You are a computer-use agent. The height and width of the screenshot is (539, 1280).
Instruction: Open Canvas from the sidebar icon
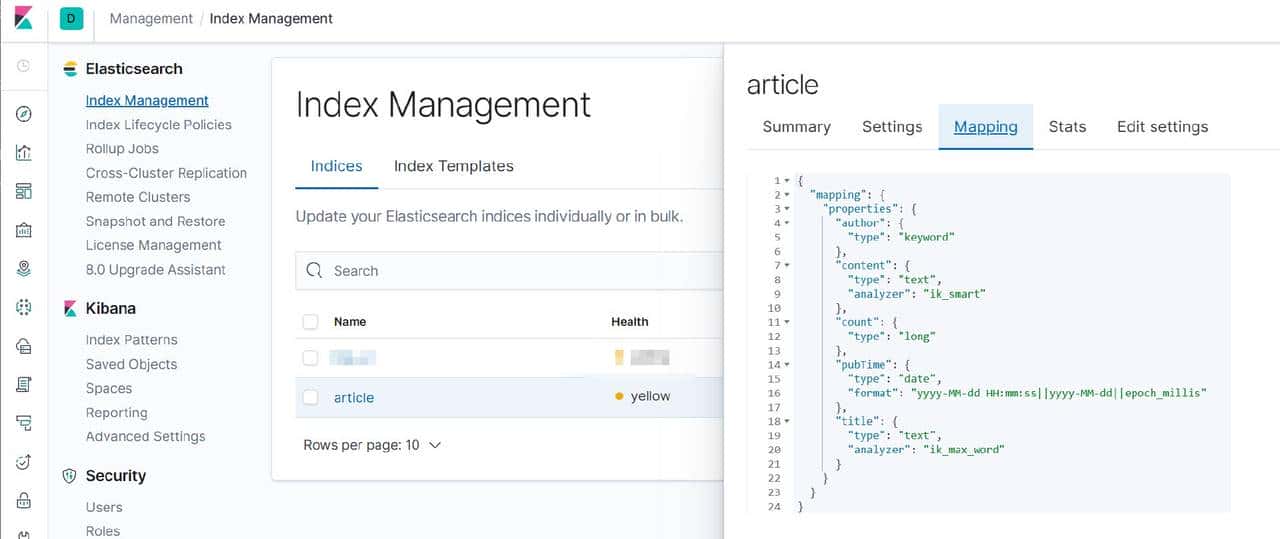24,230
